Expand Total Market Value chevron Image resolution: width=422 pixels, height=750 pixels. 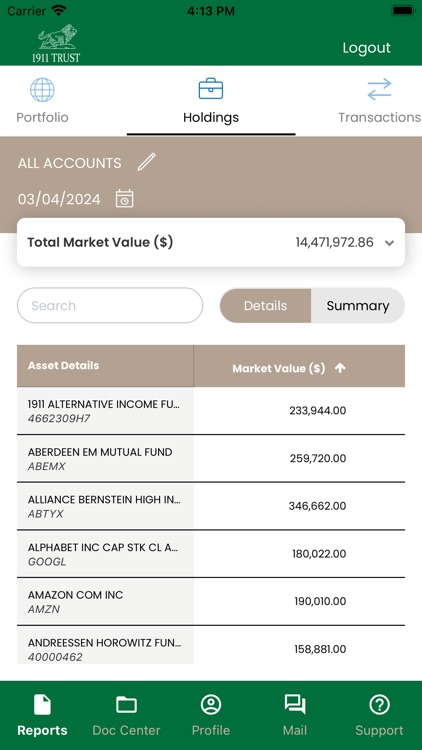click(389, 243)
